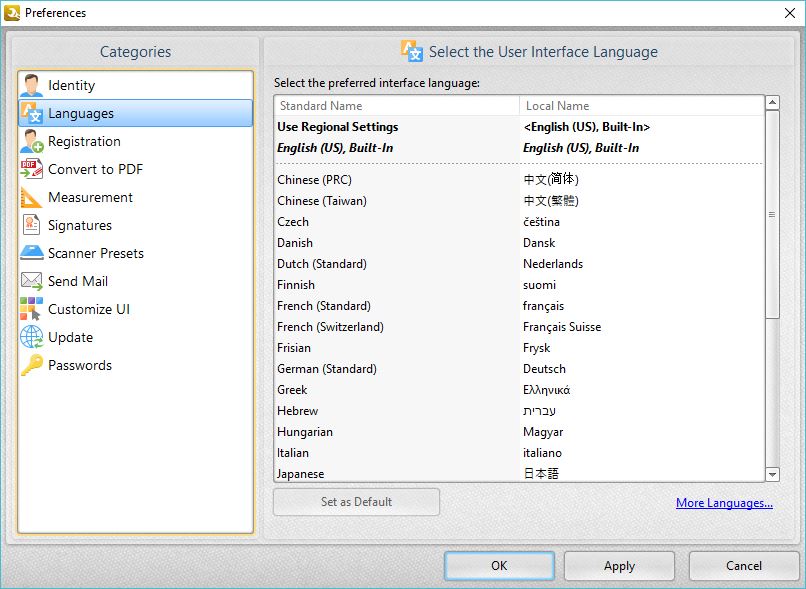Select the Languages category icon
The width and height of the screenshot is (806, 589).
(x=34, y=113)
